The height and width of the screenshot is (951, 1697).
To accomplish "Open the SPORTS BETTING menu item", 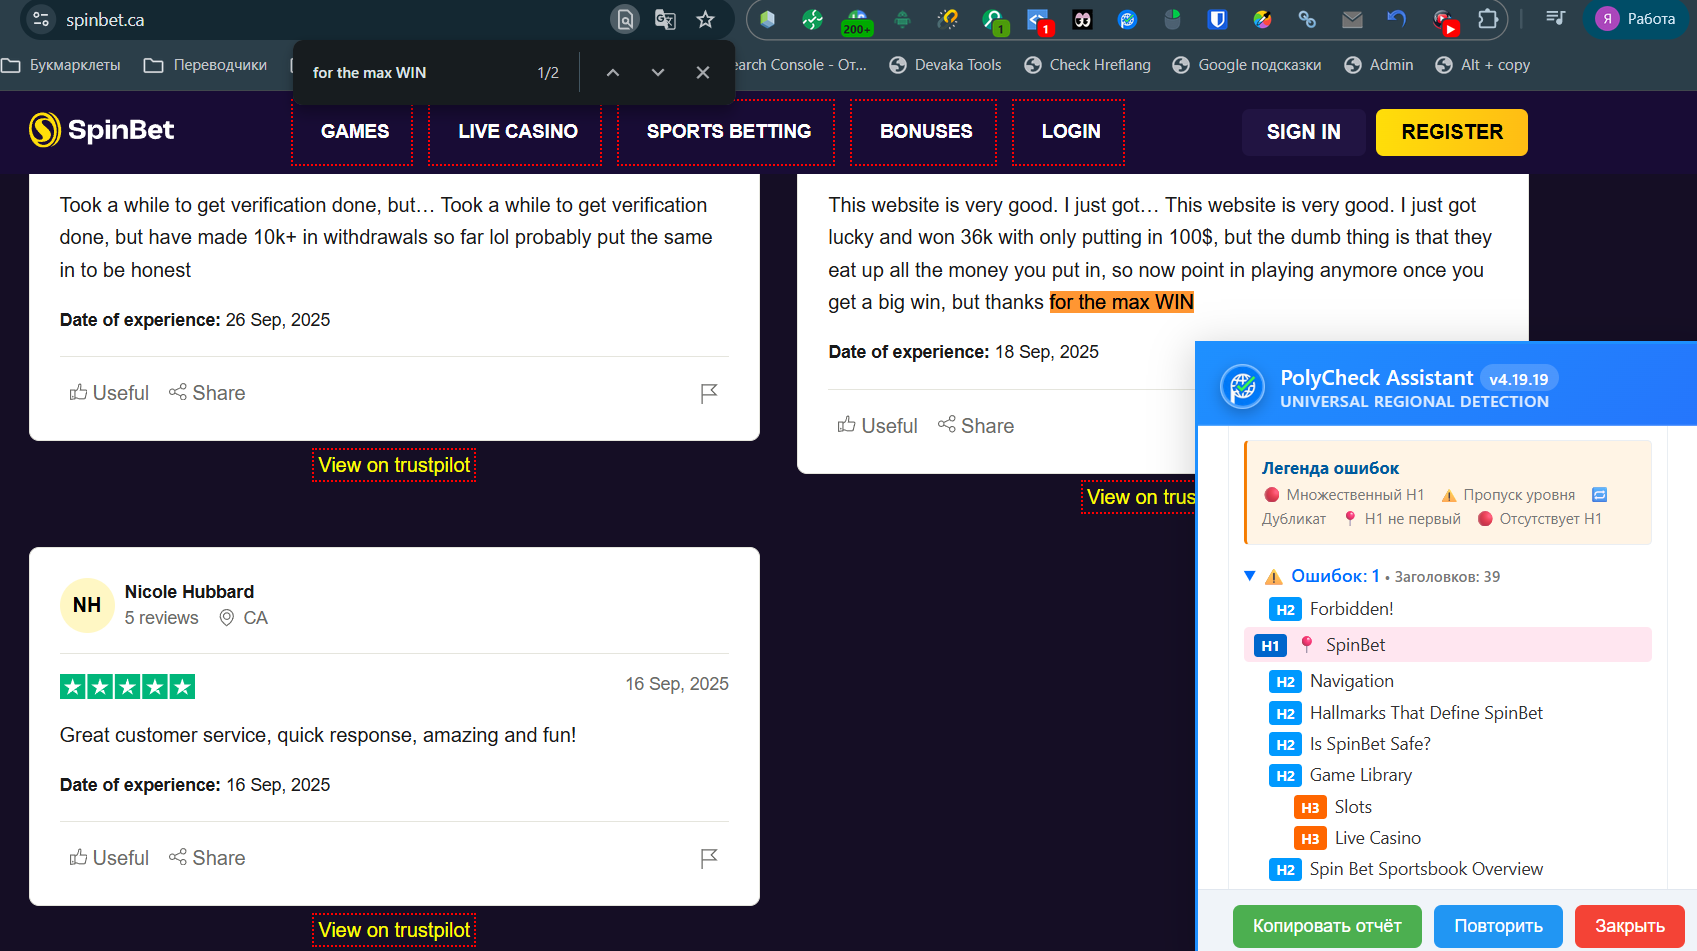I will [728, 132].
